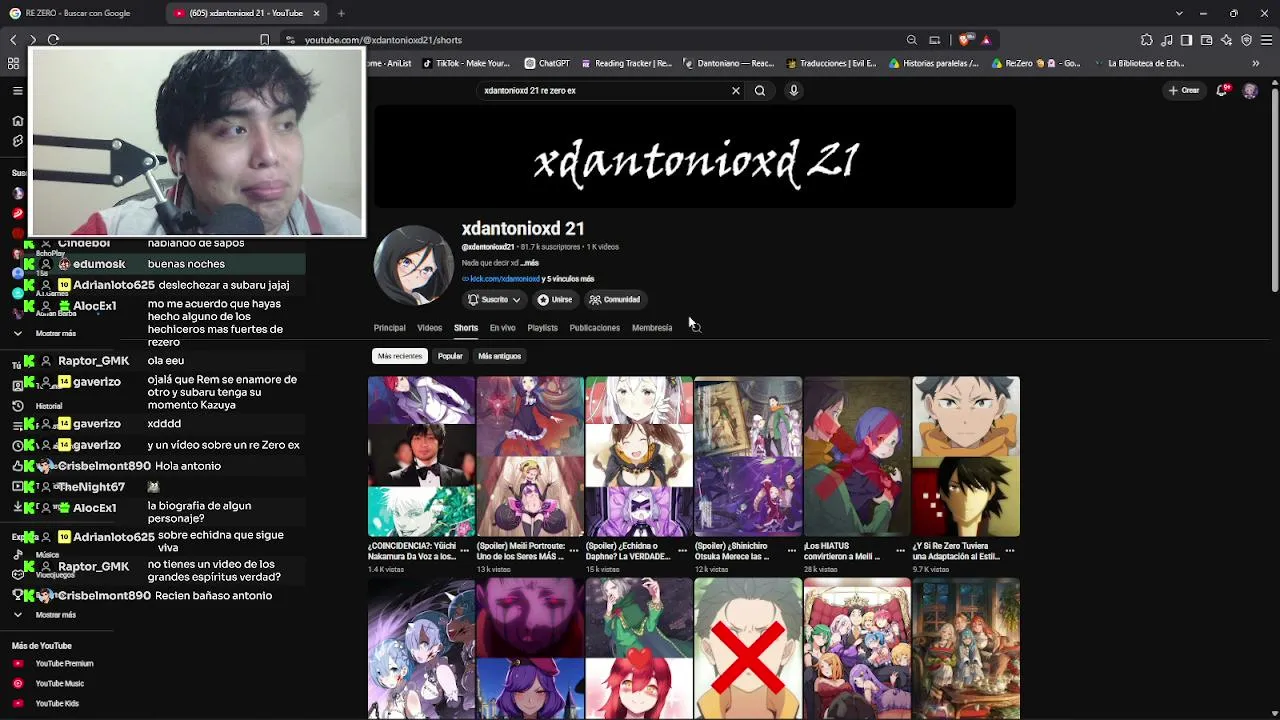Image resolution: width=1280 pixels, height=720 pixels.
Task: Open the Principal channel tab
Action: [390, 328]
